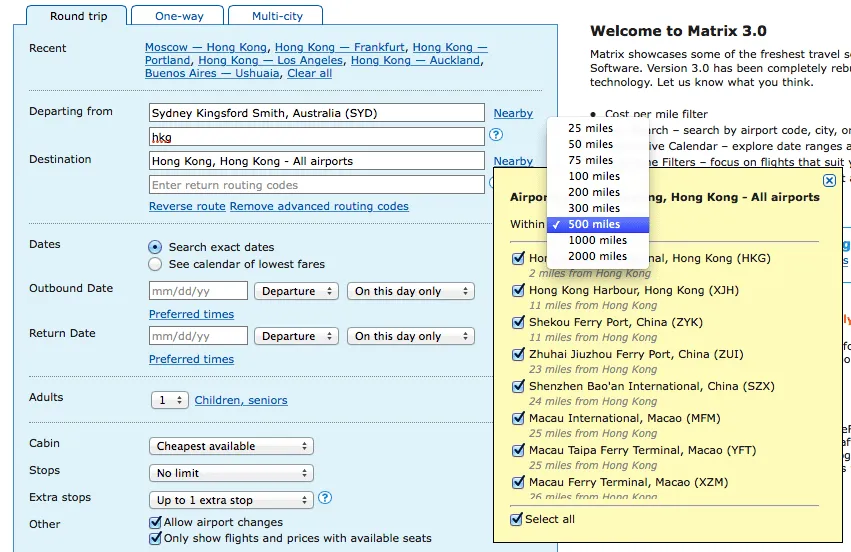
Task: Open Return Date Departure dropdown
Action: [296, 336]
